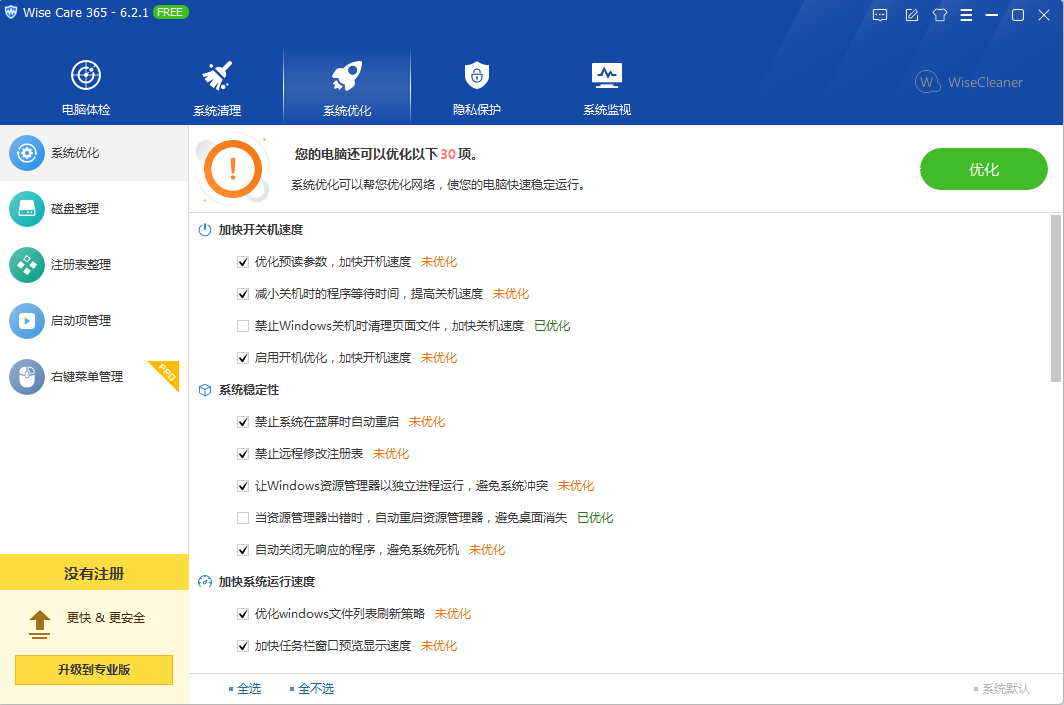Click the 升级到专业版 upgrade button
Image resolution: width=1064 pixels, height=705 pixels.
coord(94,670)
